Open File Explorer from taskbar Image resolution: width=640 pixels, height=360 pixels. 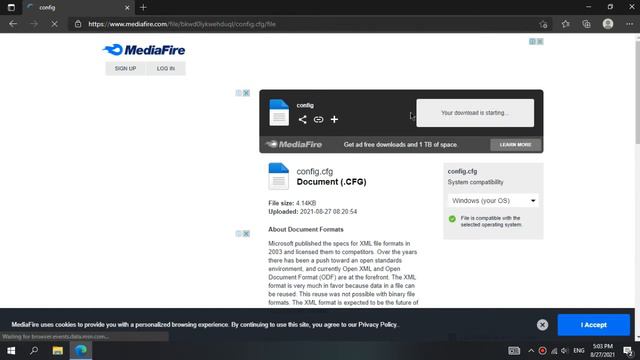(58, 351)
